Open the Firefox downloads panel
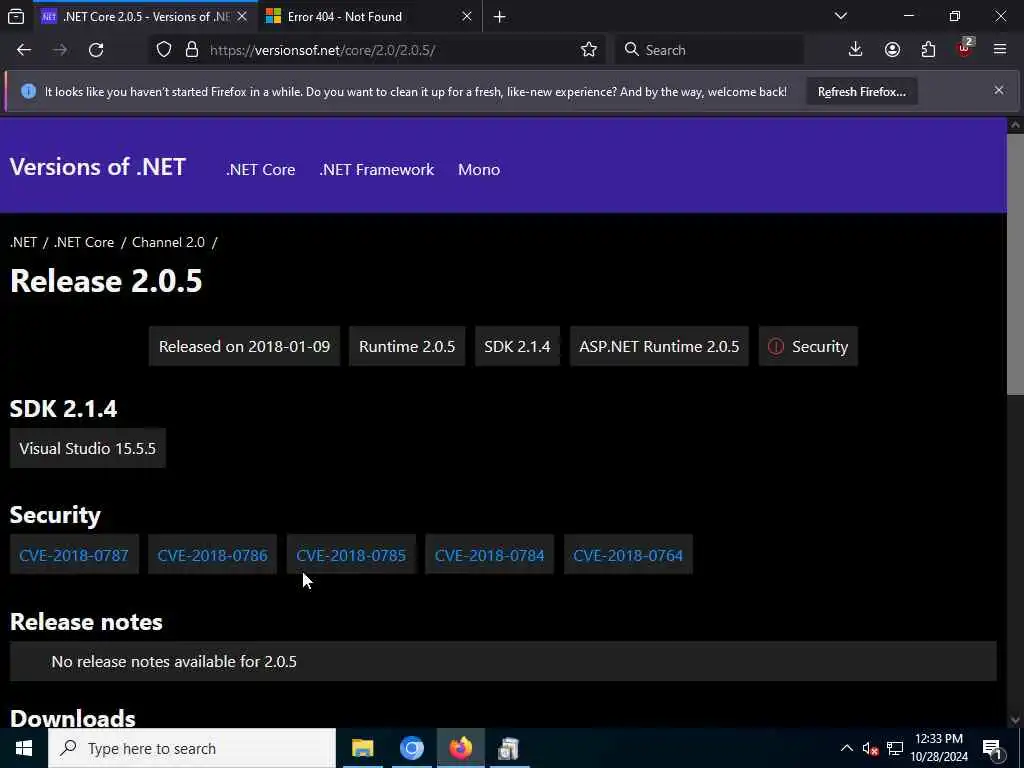Viewport: 1024px width, 768px height. click(x=855, y=50)
